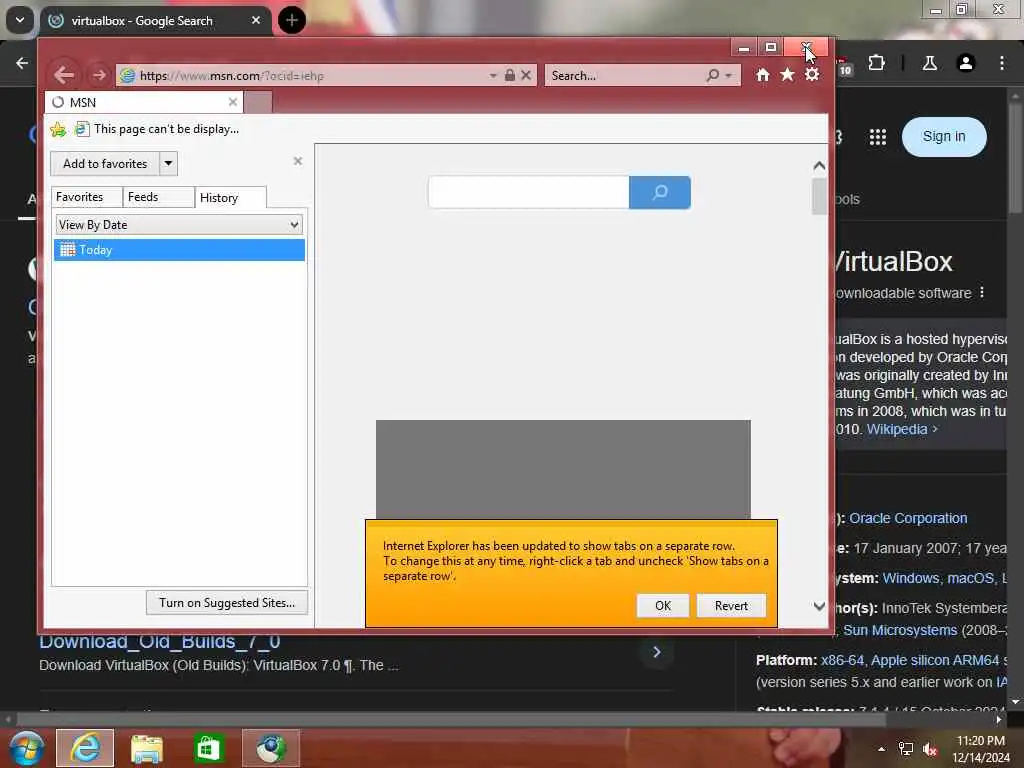The width and height of the screenshot is (1024, 768).
Task: Click the muted volume tray icon
Action: [x=930, y=749]
